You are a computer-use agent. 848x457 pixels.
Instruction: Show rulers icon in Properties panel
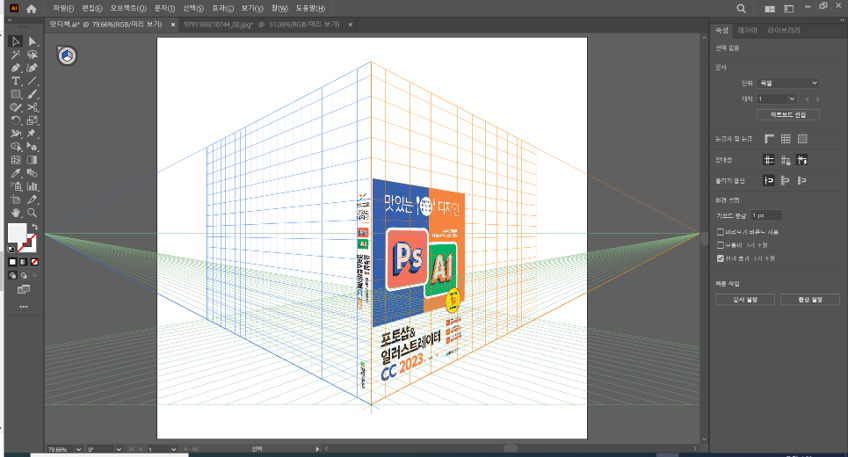coord(768,139)
